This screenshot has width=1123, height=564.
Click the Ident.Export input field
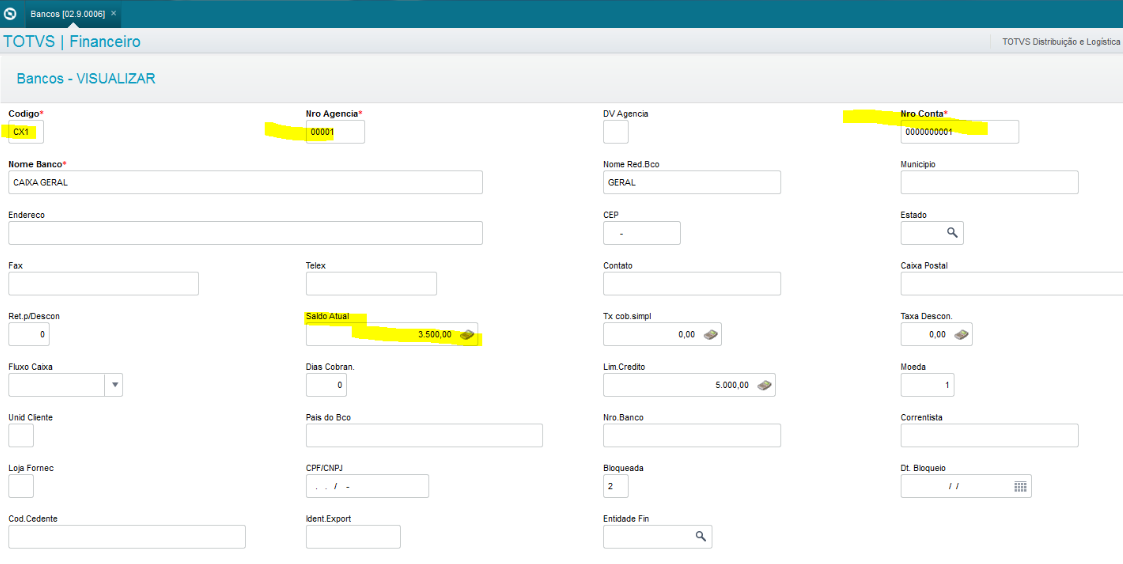point(353,537)
